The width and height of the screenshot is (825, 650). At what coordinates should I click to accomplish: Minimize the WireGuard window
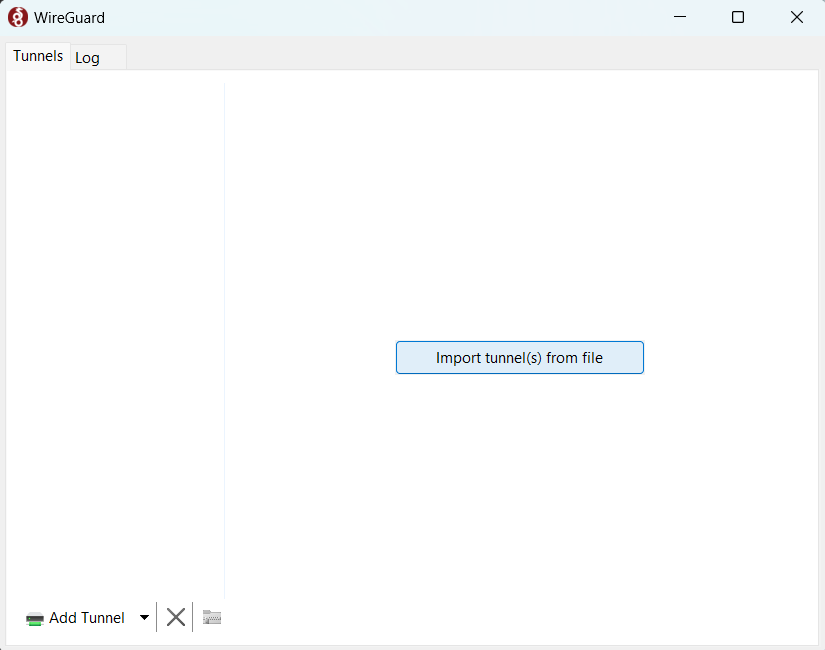click(x=680, y=17)
